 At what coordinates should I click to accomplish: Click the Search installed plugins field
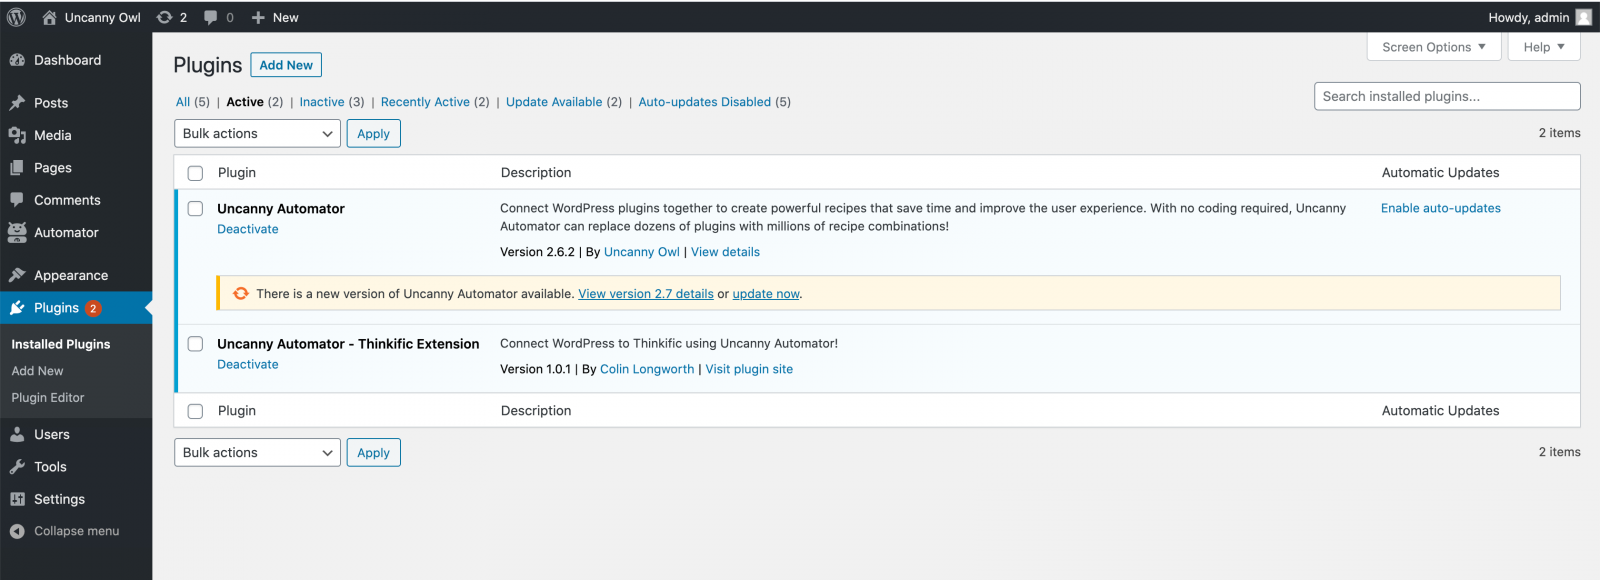(1447, 96)
